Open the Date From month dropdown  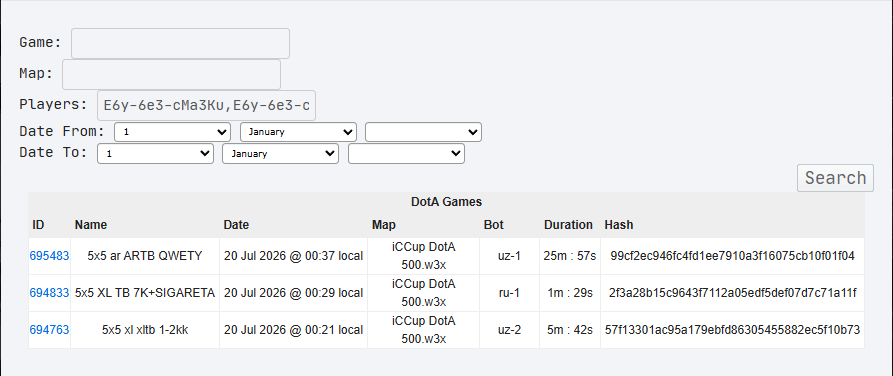(x=298, y=132)
